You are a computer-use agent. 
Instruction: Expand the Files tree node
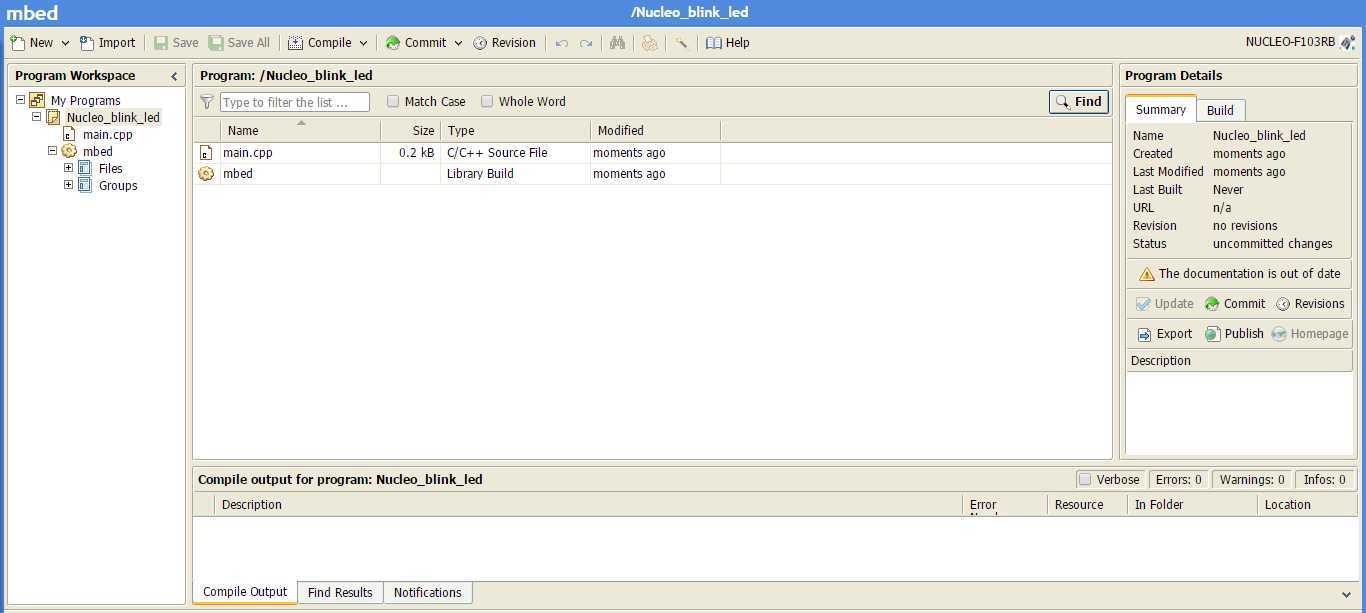click(x=68, y=168)
